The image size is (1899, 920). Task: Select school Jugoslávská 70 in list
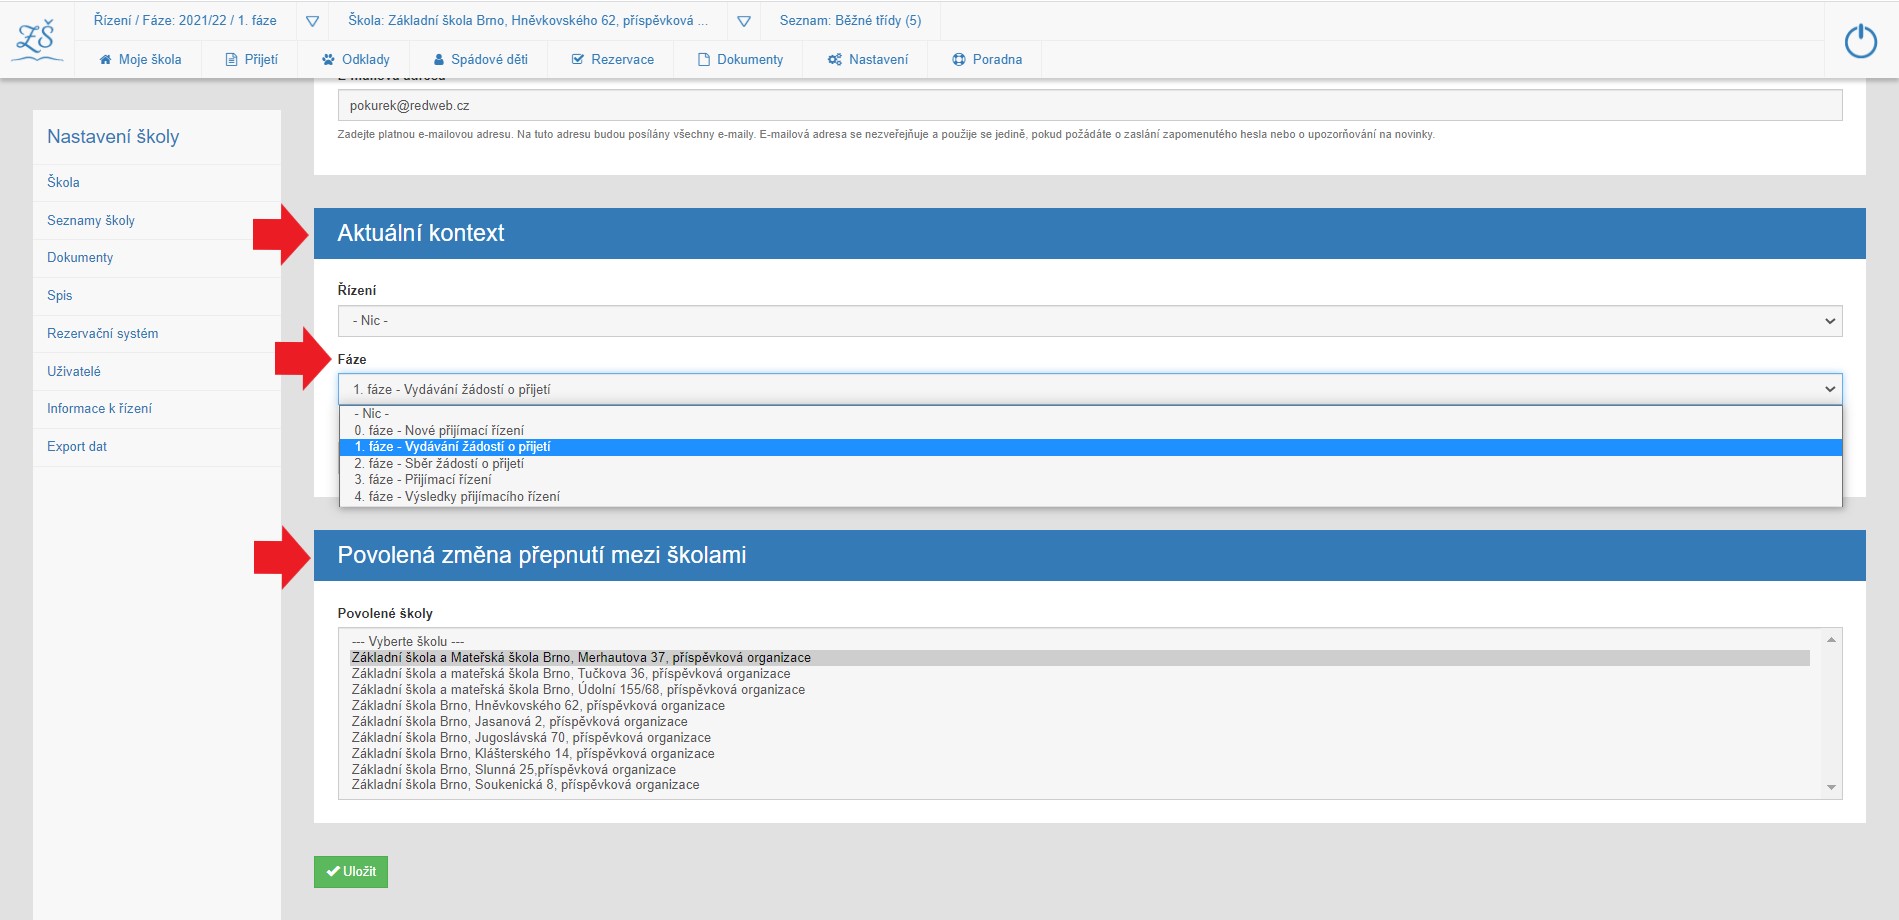pyautogui.click(x=1080, y=738)
